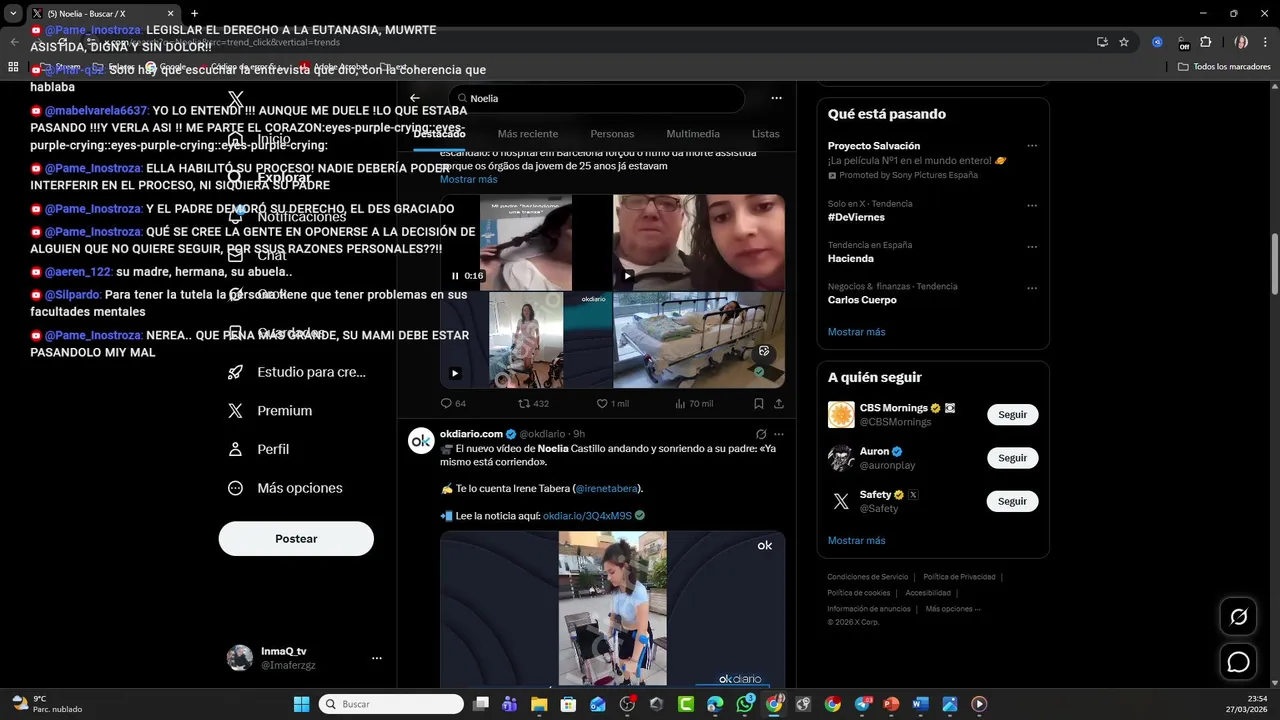
Task: Open Hacienda trend three-dot menu
Action: (1032, 246)
